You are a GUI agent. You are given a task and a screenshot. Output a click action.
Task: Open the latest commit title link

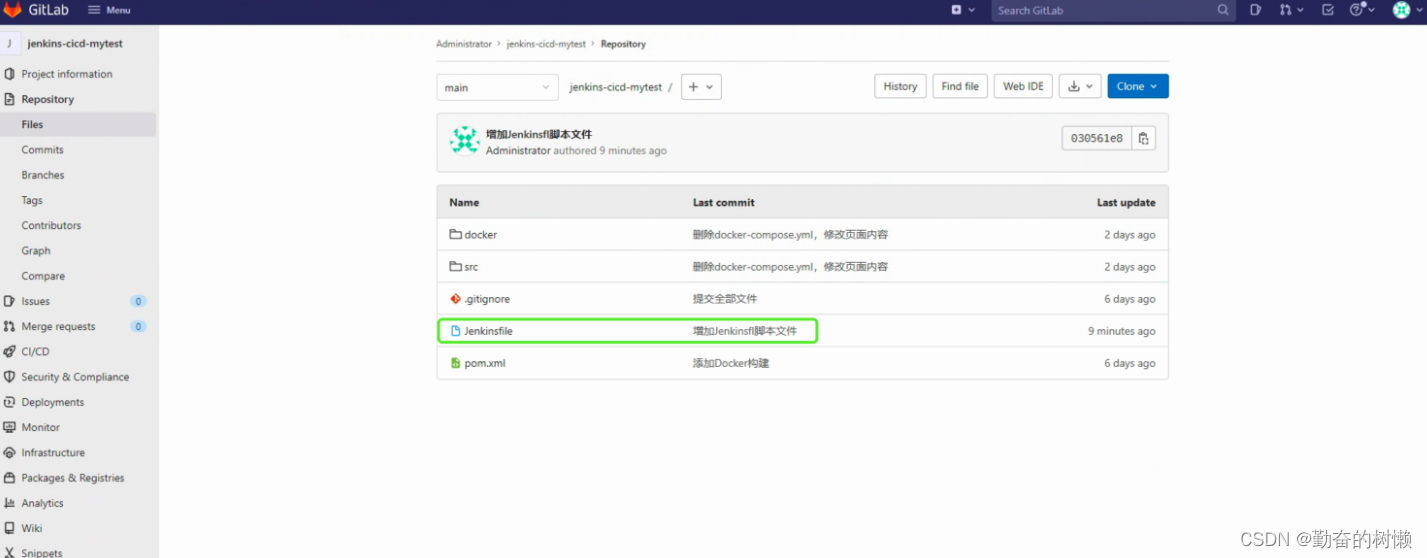539,134
